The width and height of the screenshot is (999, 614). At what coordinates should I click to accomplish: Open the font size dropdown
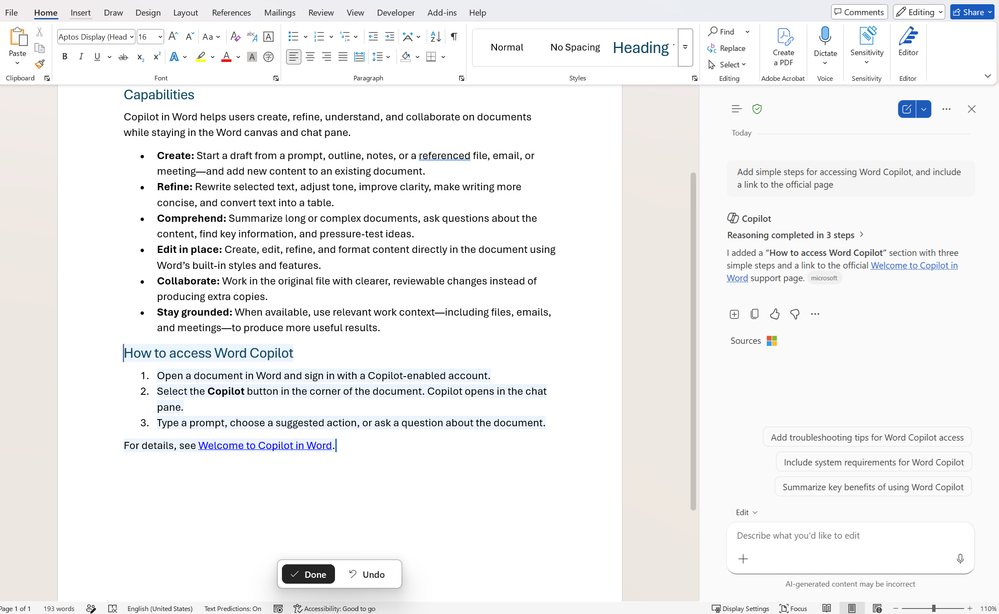160,37
